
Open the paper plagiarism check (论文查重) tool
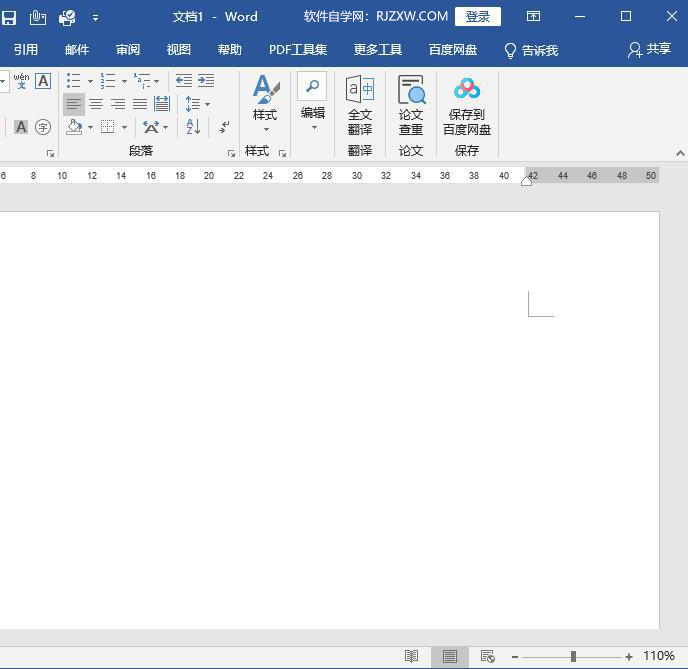[x=411, y=106]
